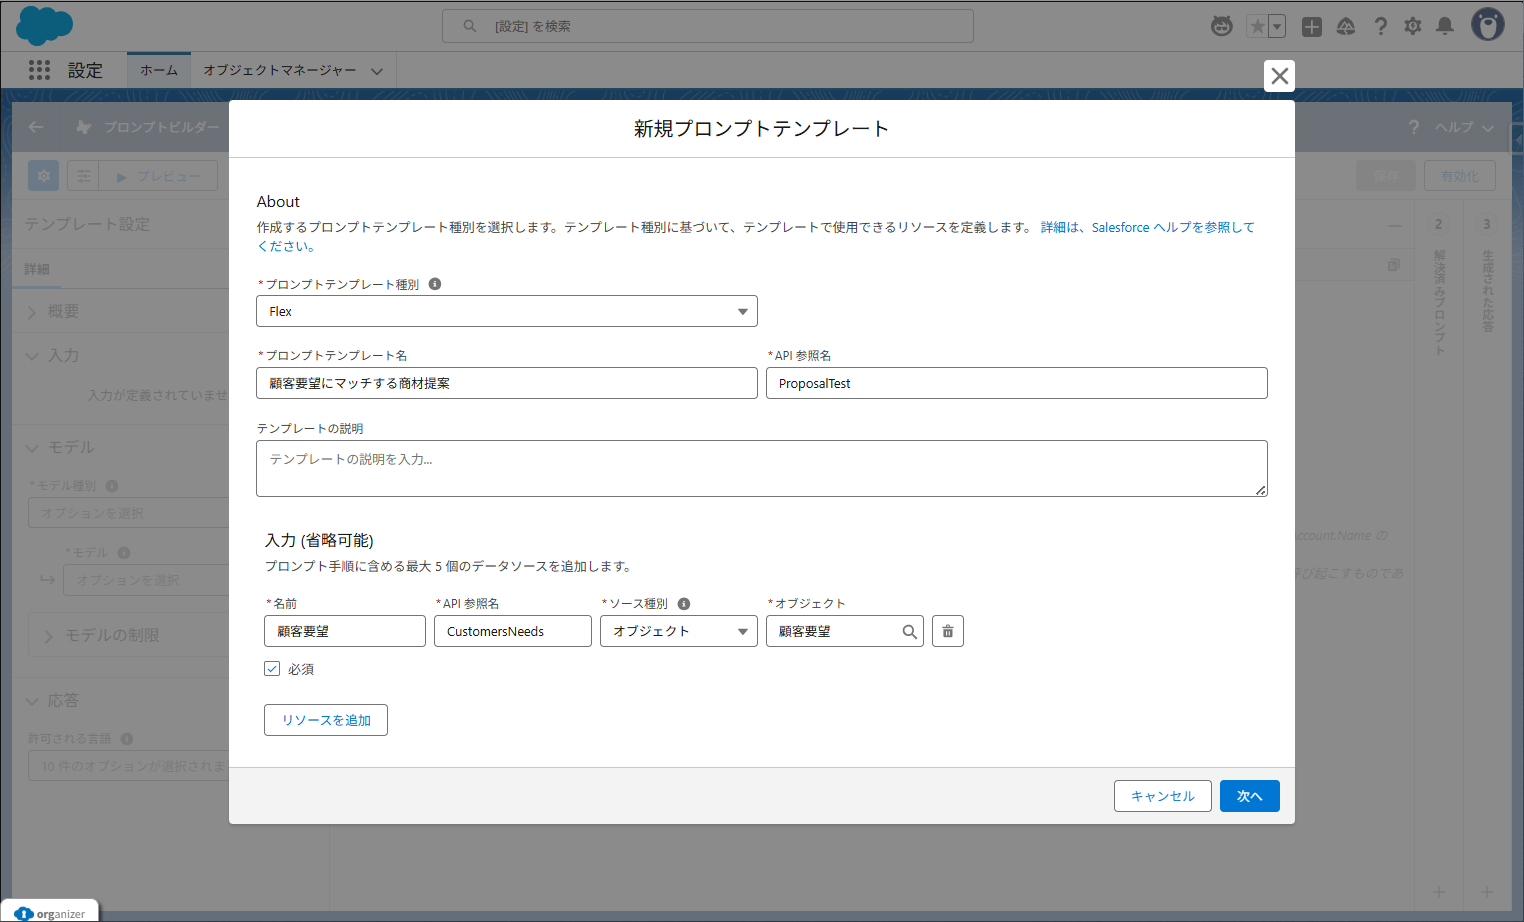Click the help question mark in header

pyautogui.click(x=1380, y=26)
